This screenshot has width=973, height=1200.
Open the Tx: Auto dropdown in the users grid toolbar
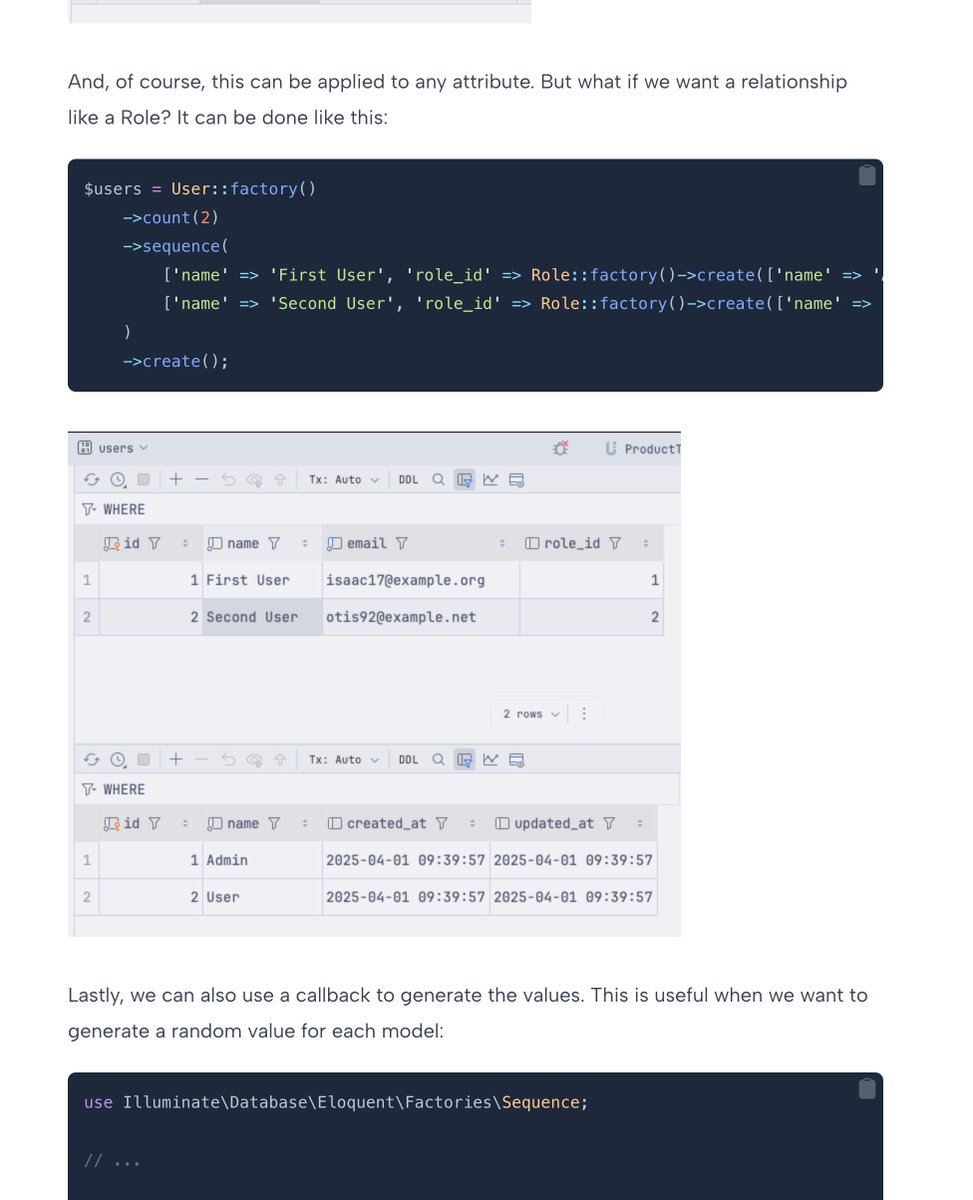pos(344,480)
